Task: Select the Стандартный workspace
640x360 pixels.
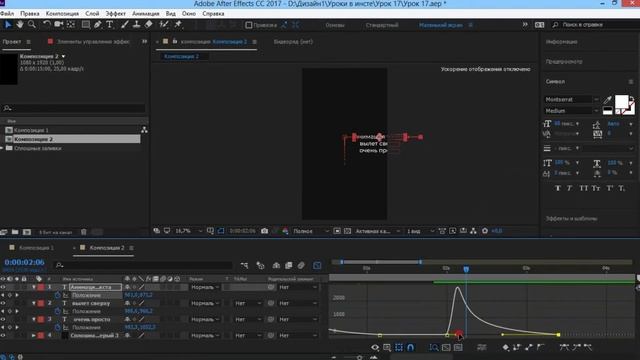Action: pyautogui.click(x=382, y=25)
